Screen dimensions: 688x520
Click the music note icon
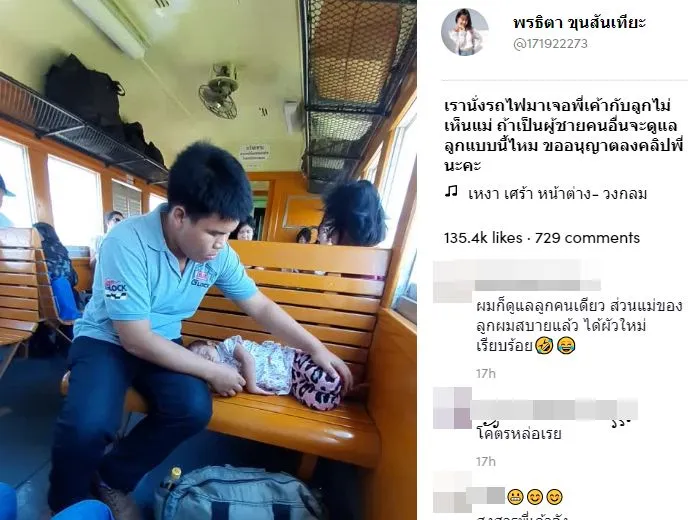451,192
